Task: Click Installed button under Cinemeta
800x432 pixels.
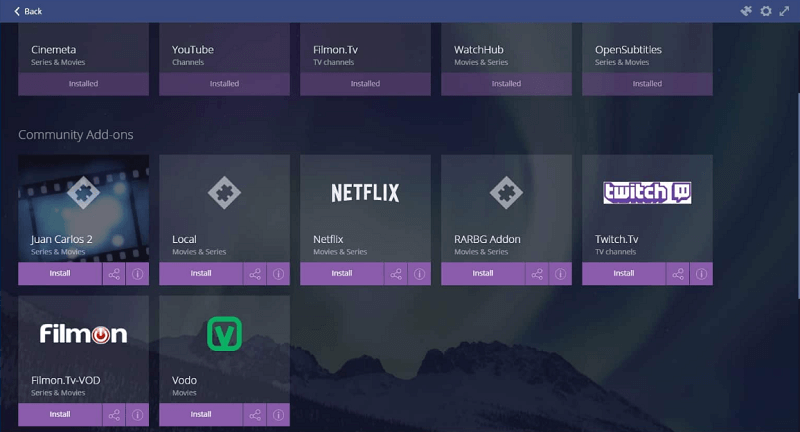Action: [84, 84]
